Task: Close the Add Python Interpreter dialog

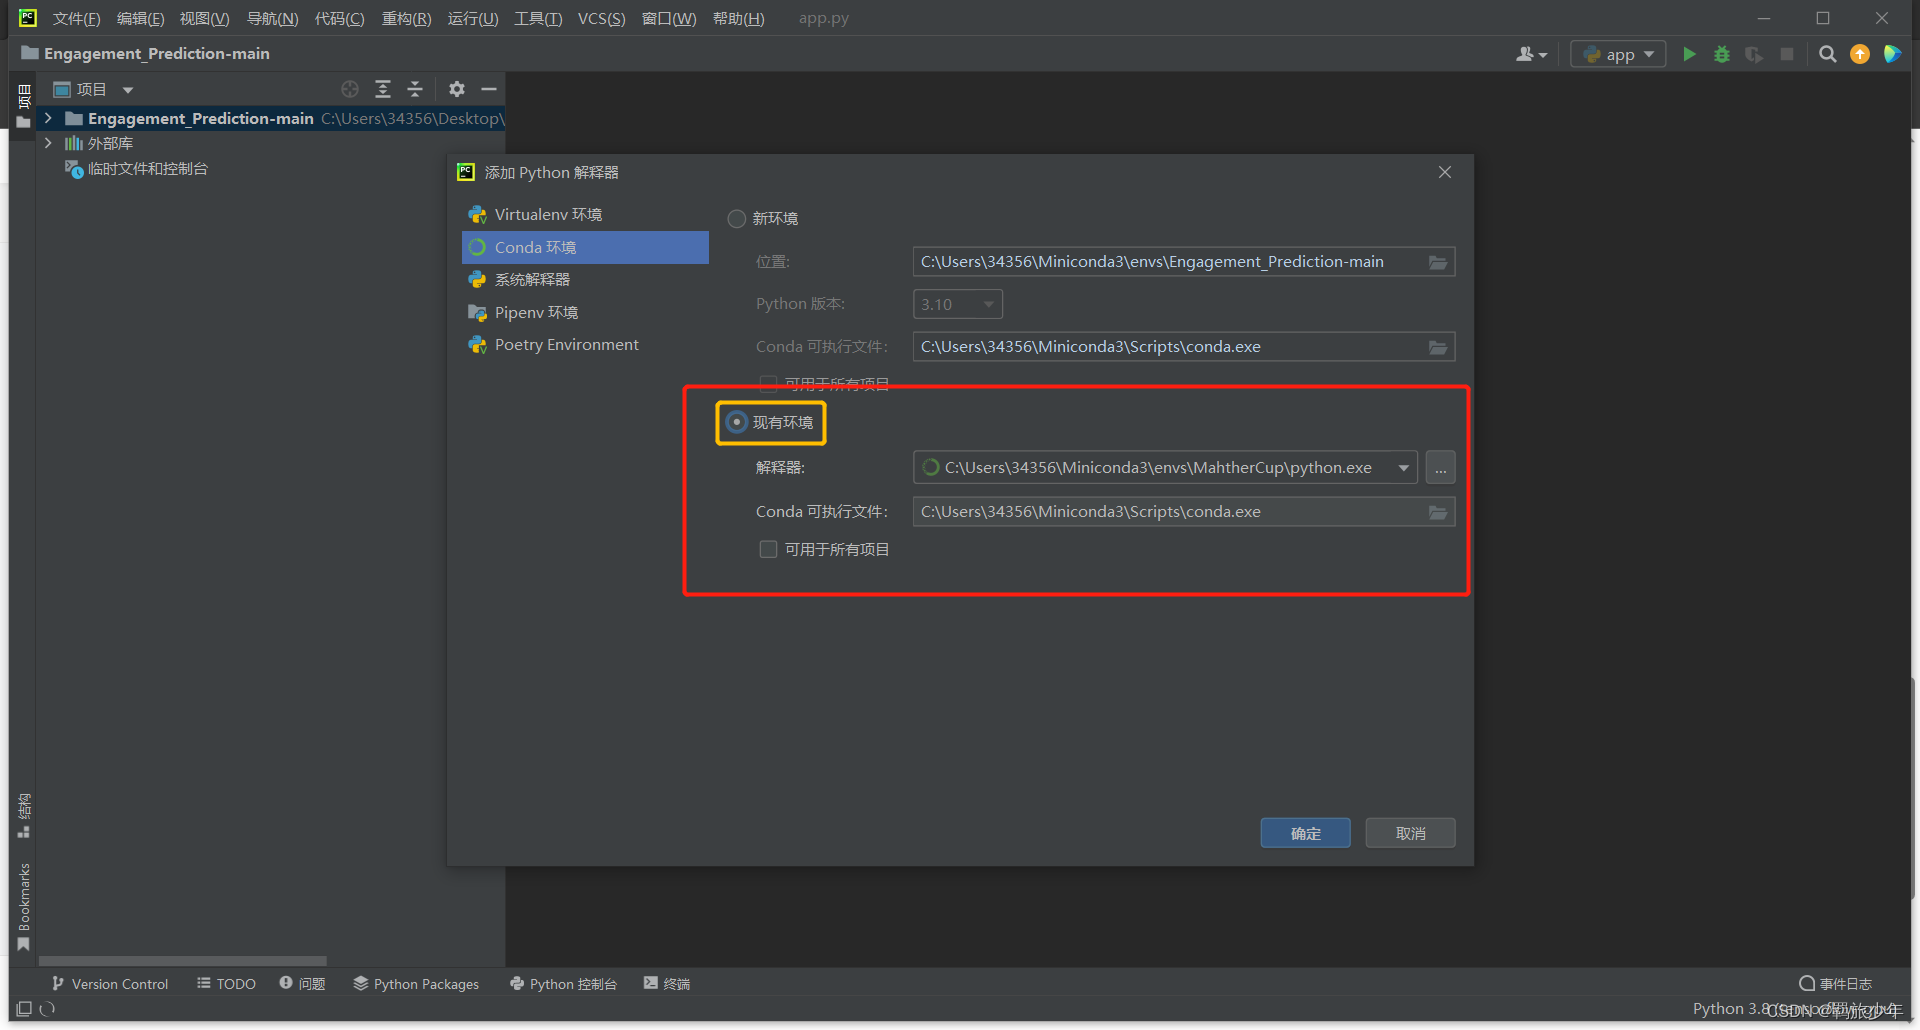Action: tap(1445, 172)
